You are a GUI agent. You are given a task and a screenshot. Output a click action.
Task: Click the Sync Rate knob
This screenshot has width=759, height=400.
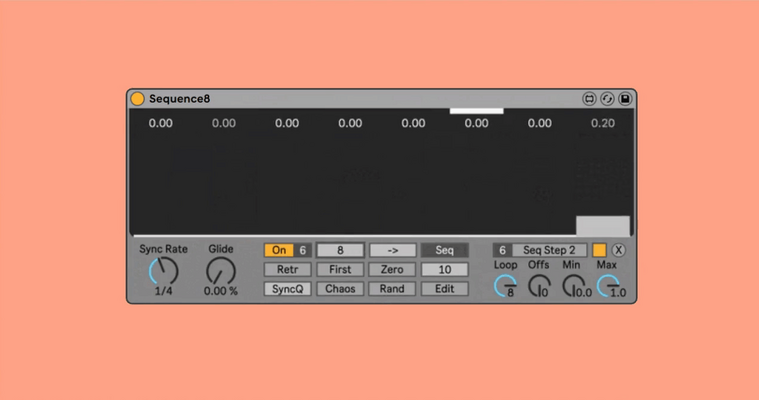[164, 272]
